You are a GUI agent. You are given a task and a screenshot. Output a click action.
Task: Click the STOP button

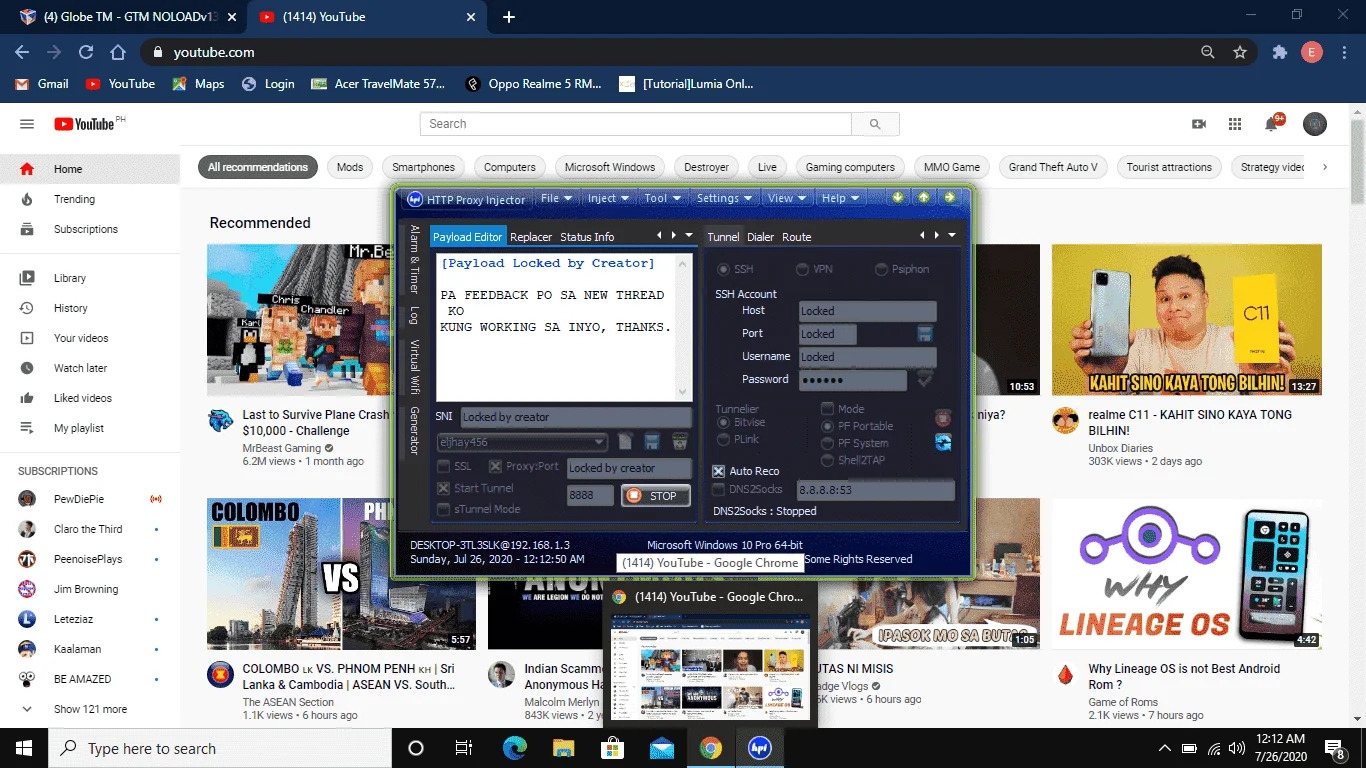click(x=656, y=496)
